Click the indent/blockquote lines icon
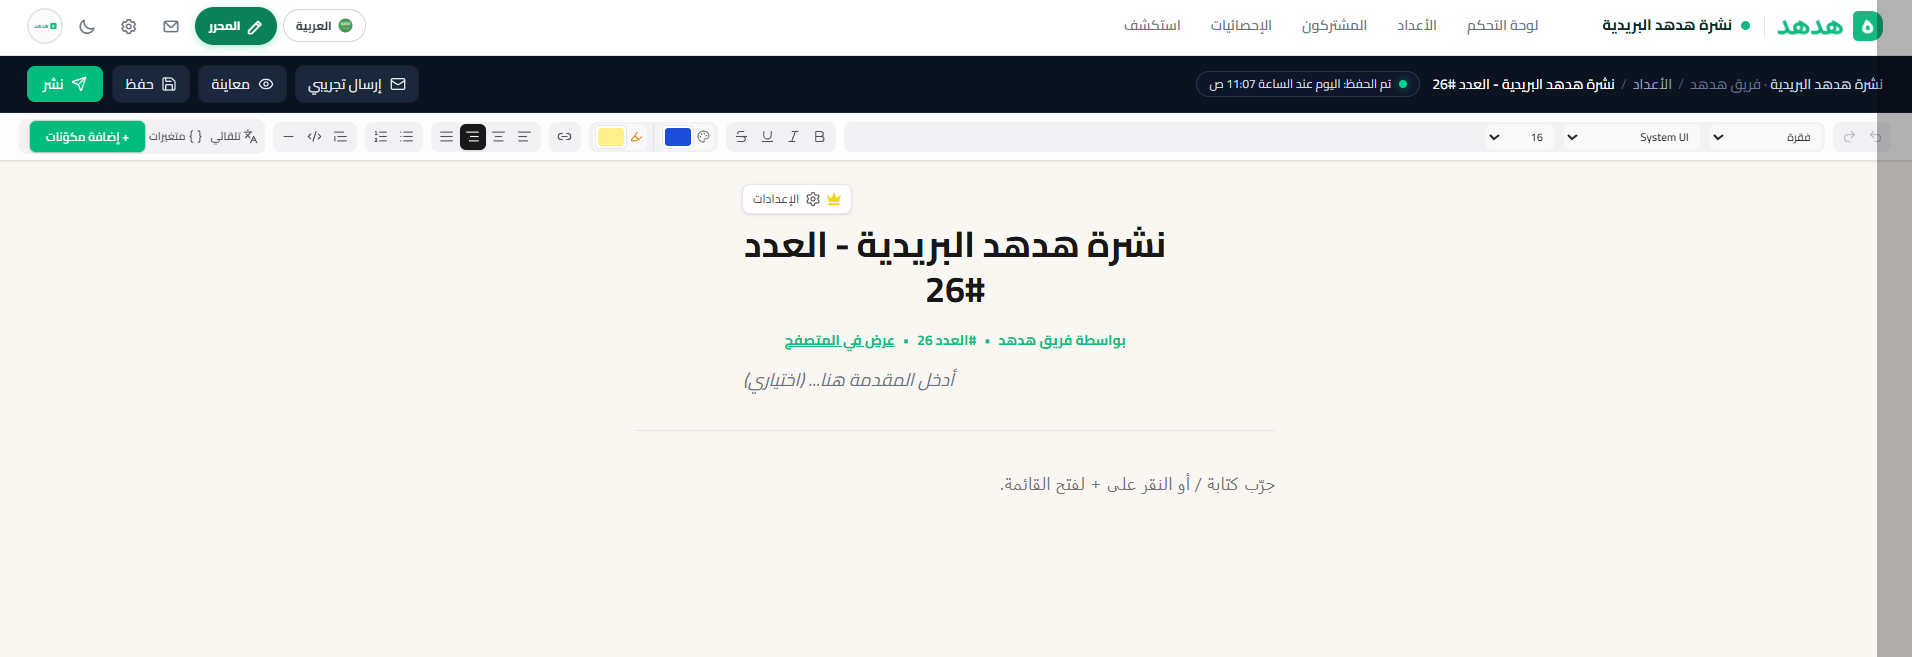The height and width of the screenshot is (657, 1912). coord(340,137)
